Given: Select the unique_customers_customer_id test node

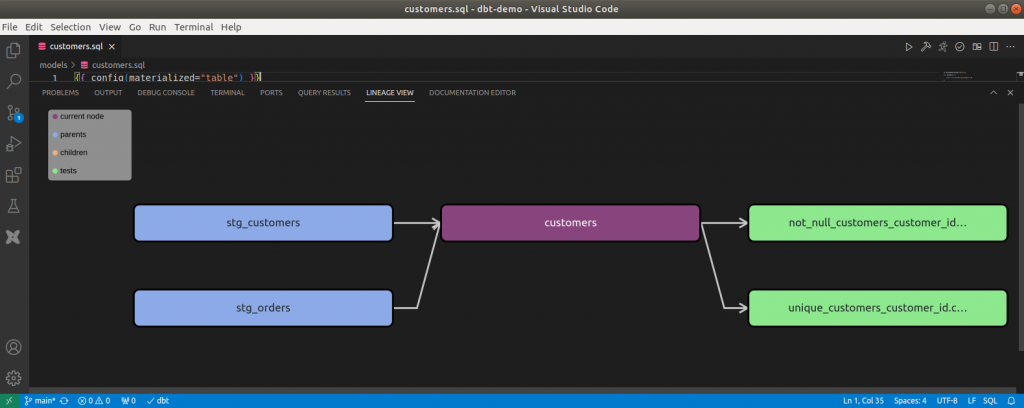Looking at the screenshot, I should pyautogui.click(x=877, y=307).
